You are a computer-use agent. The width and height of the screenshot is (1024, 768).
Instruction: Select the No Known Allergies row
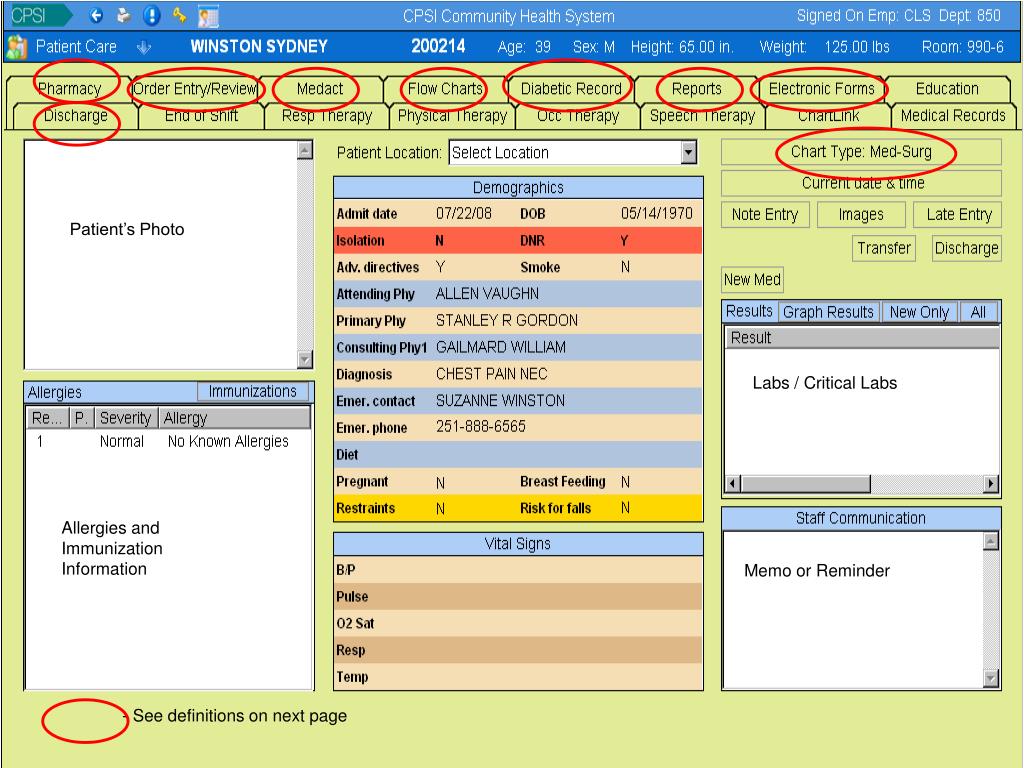[168, 441]
